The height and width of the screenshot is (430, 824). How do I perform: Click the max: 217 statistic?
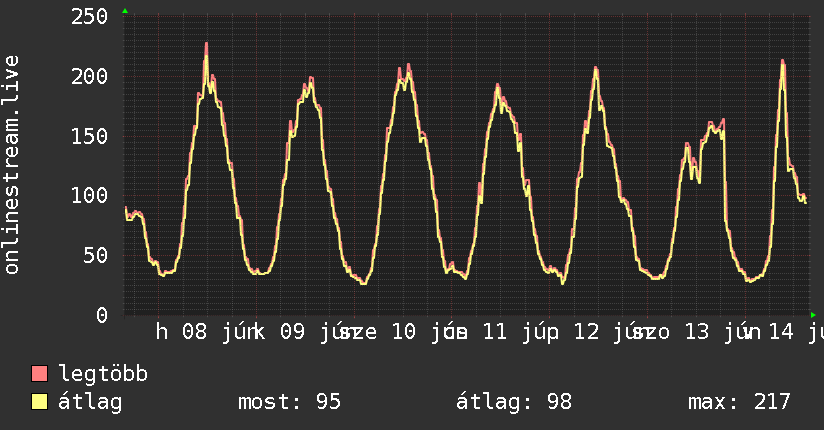[739, 402]
